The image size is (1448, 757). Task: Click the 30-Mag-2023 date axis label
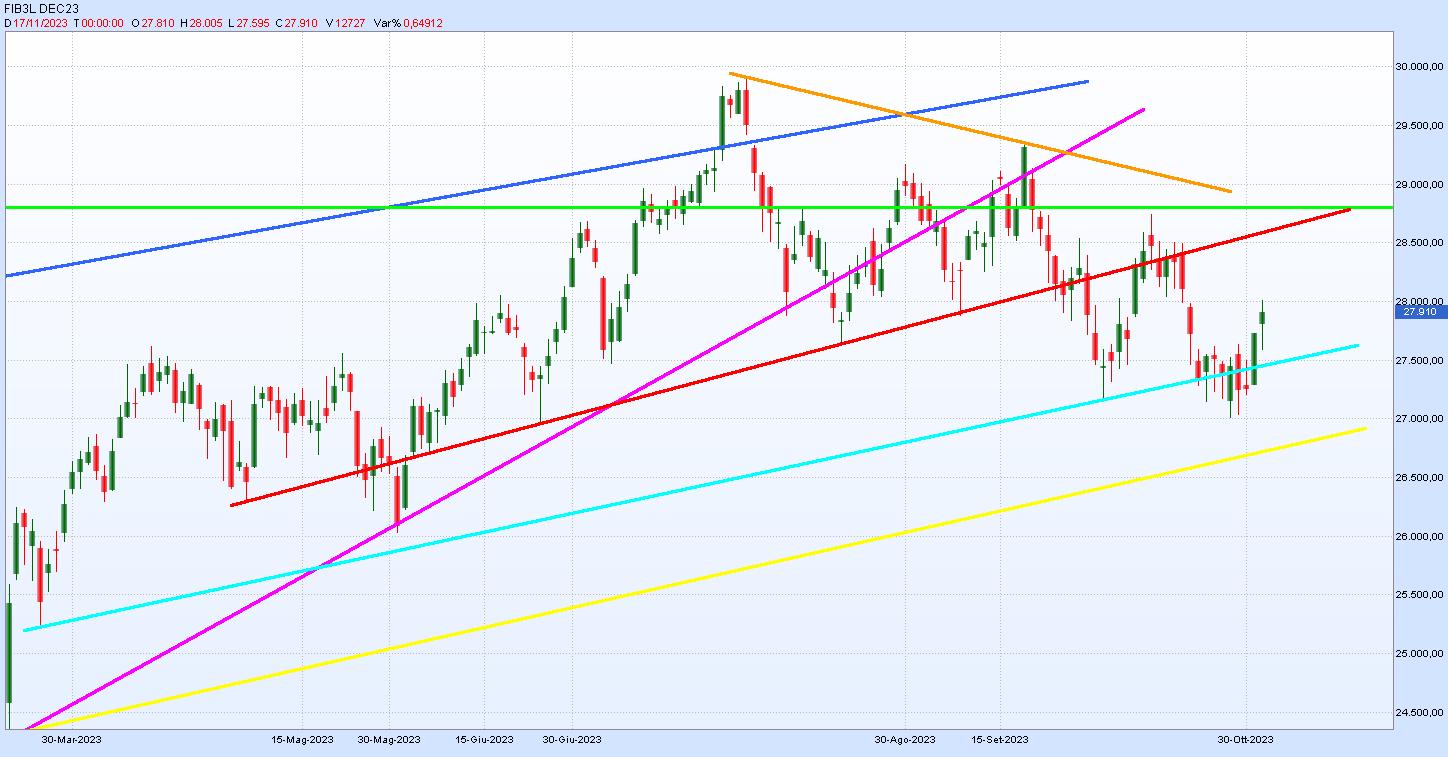tap(389, 740)
